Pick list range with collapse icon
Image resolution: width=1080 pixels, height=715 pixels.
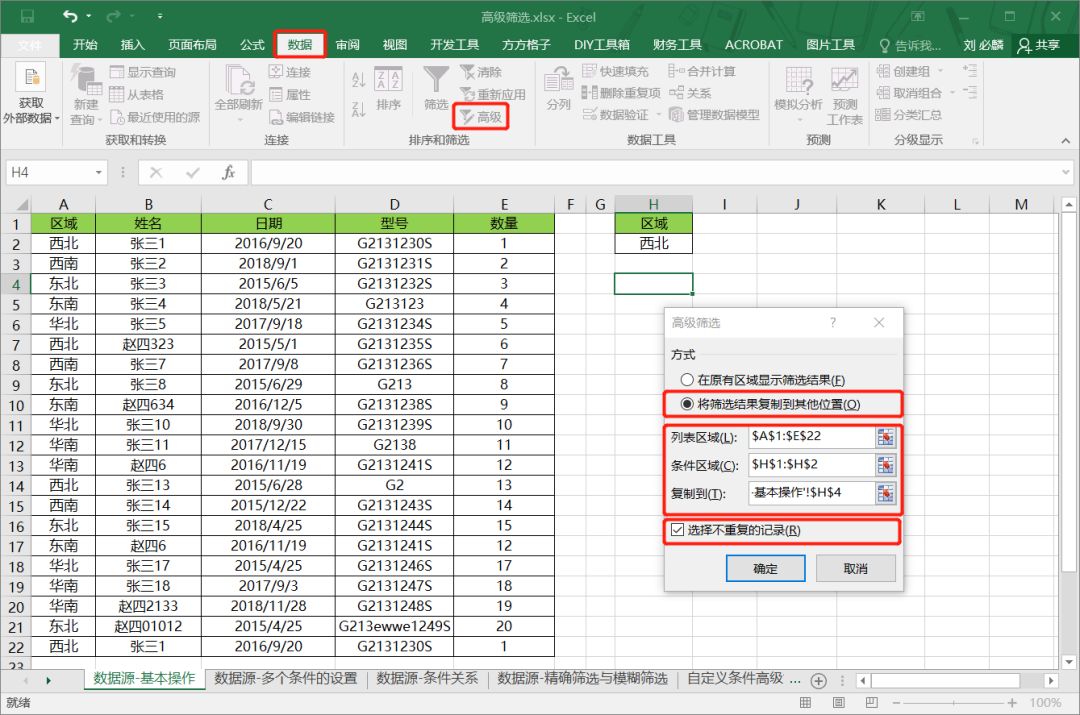click(886, 437)
